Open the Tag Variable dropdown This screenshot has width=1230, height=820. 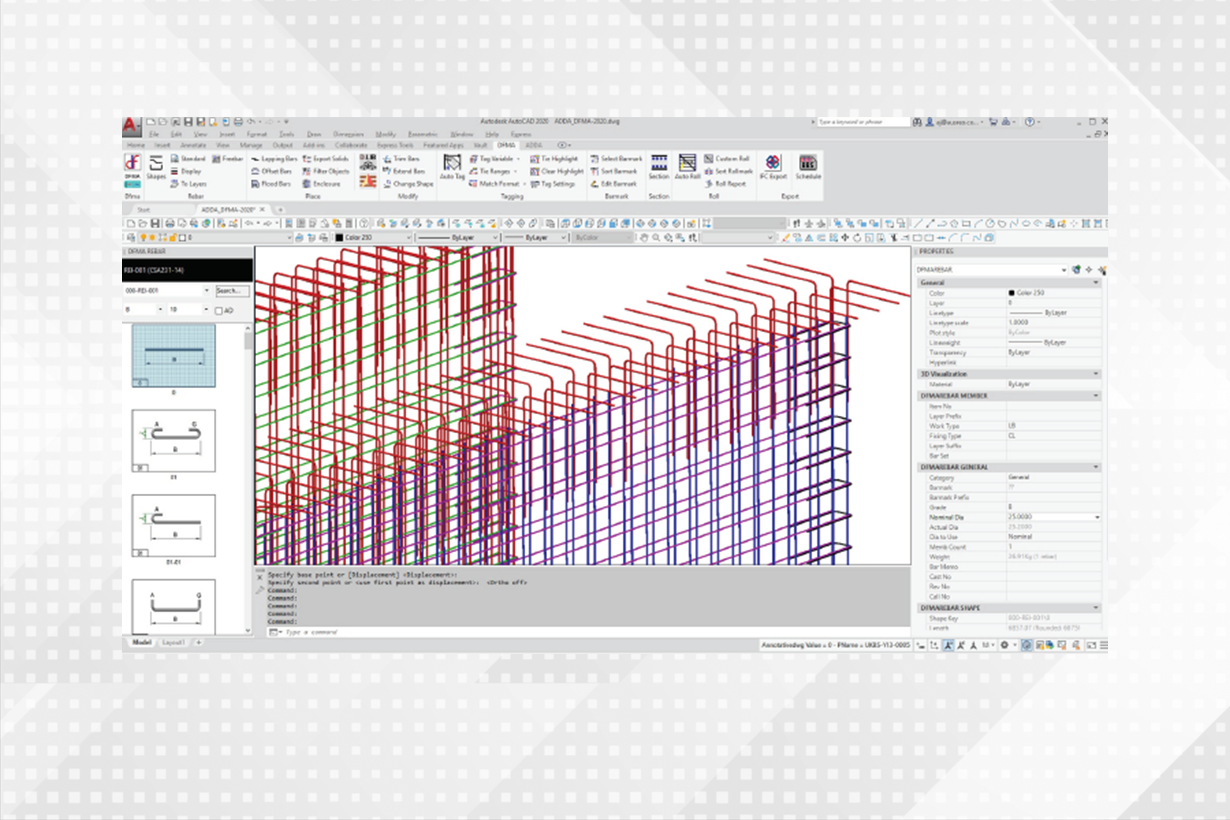[x=496, y=159]
